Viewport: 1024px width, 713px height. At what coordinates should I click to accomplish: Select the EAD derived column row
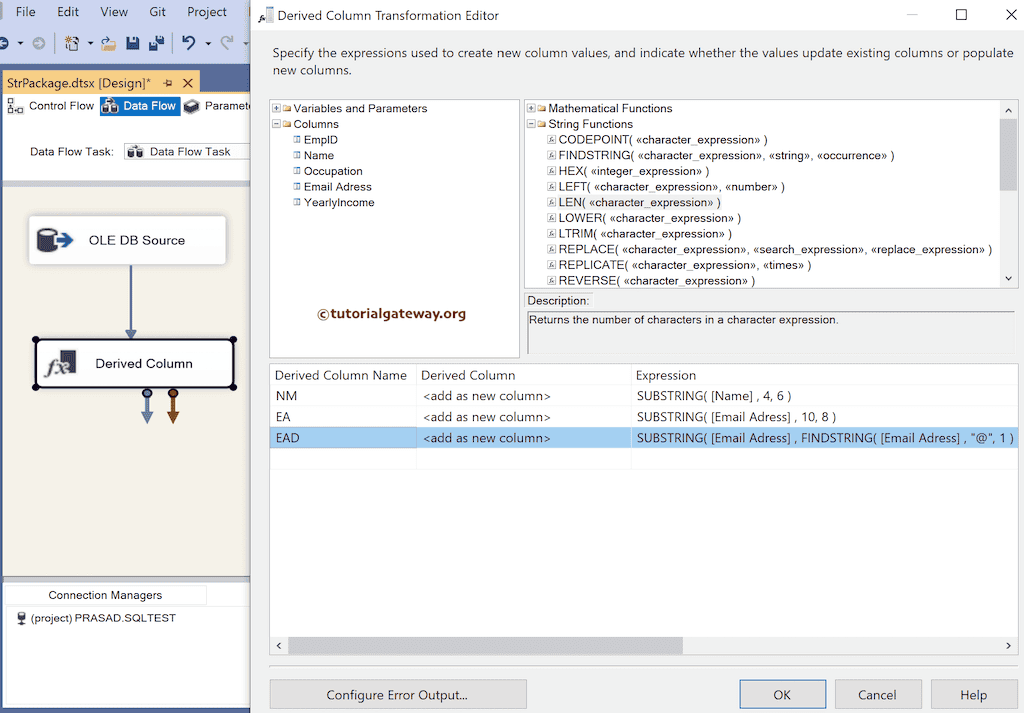pyautogui.click(x=343, y=437)
